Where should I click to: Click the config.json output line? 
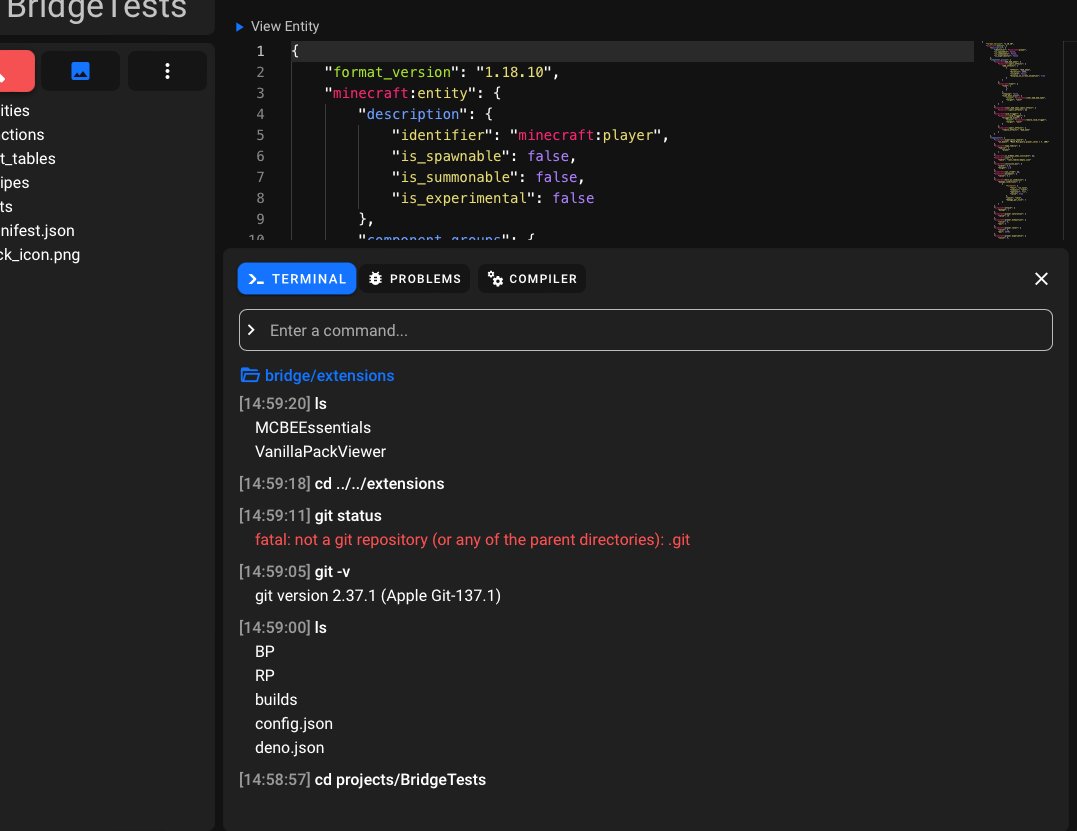pos(294,724)
